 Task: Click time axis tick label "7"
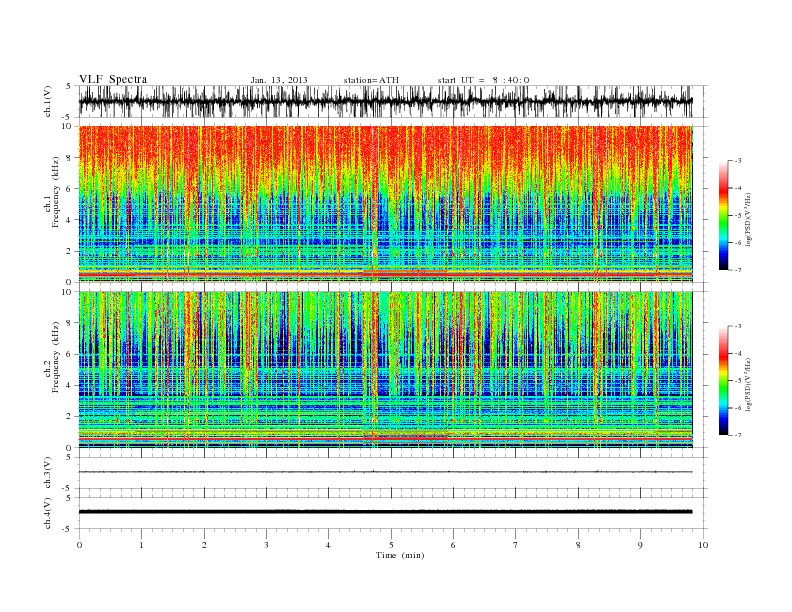tap(516, 545)
